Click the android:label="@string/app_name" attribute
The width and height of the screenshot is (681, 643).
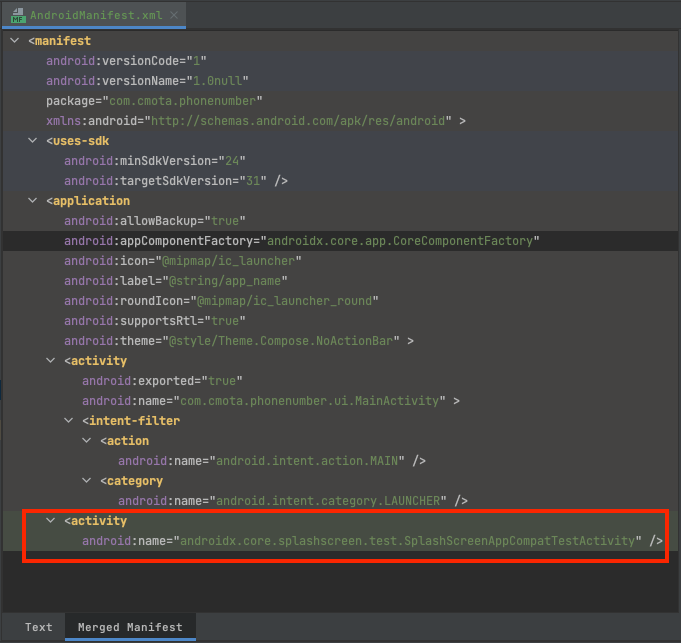click(x=176, y=280)
